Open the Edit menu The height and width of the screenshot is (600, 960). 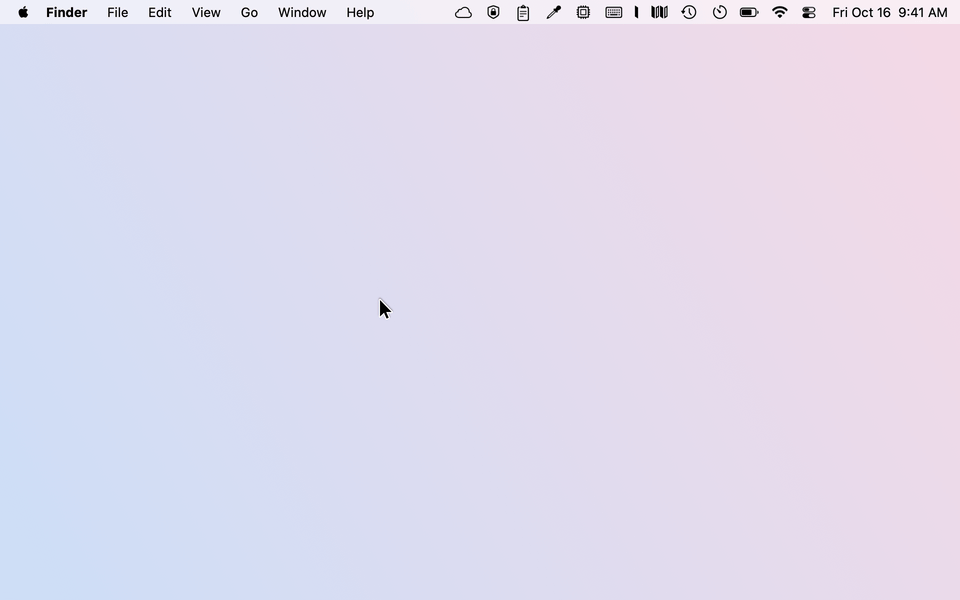coord(159,12)
